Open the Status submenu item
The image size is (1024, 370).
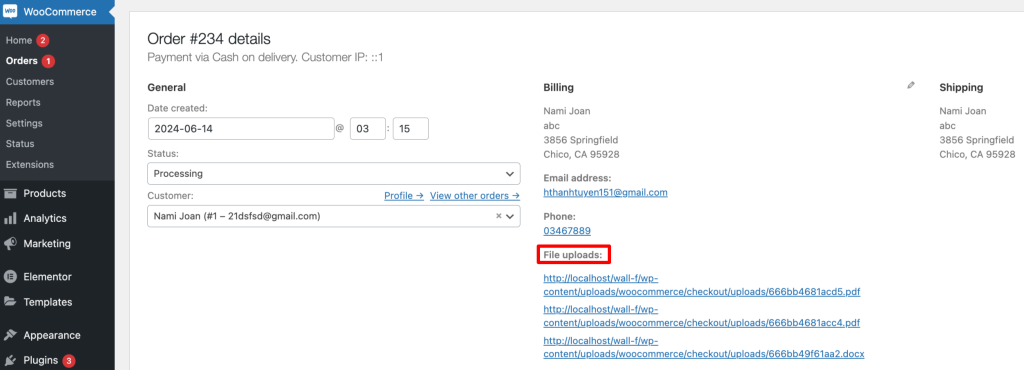pos(20,144)
